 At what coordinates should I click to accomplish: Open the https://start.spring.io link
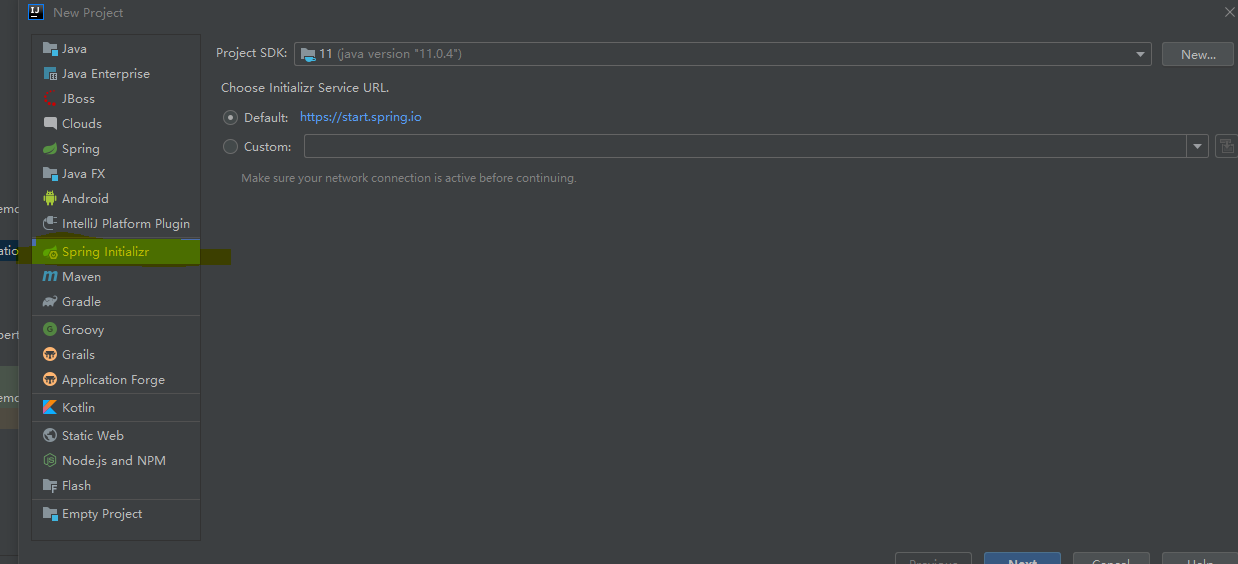(x=361, y=117)
